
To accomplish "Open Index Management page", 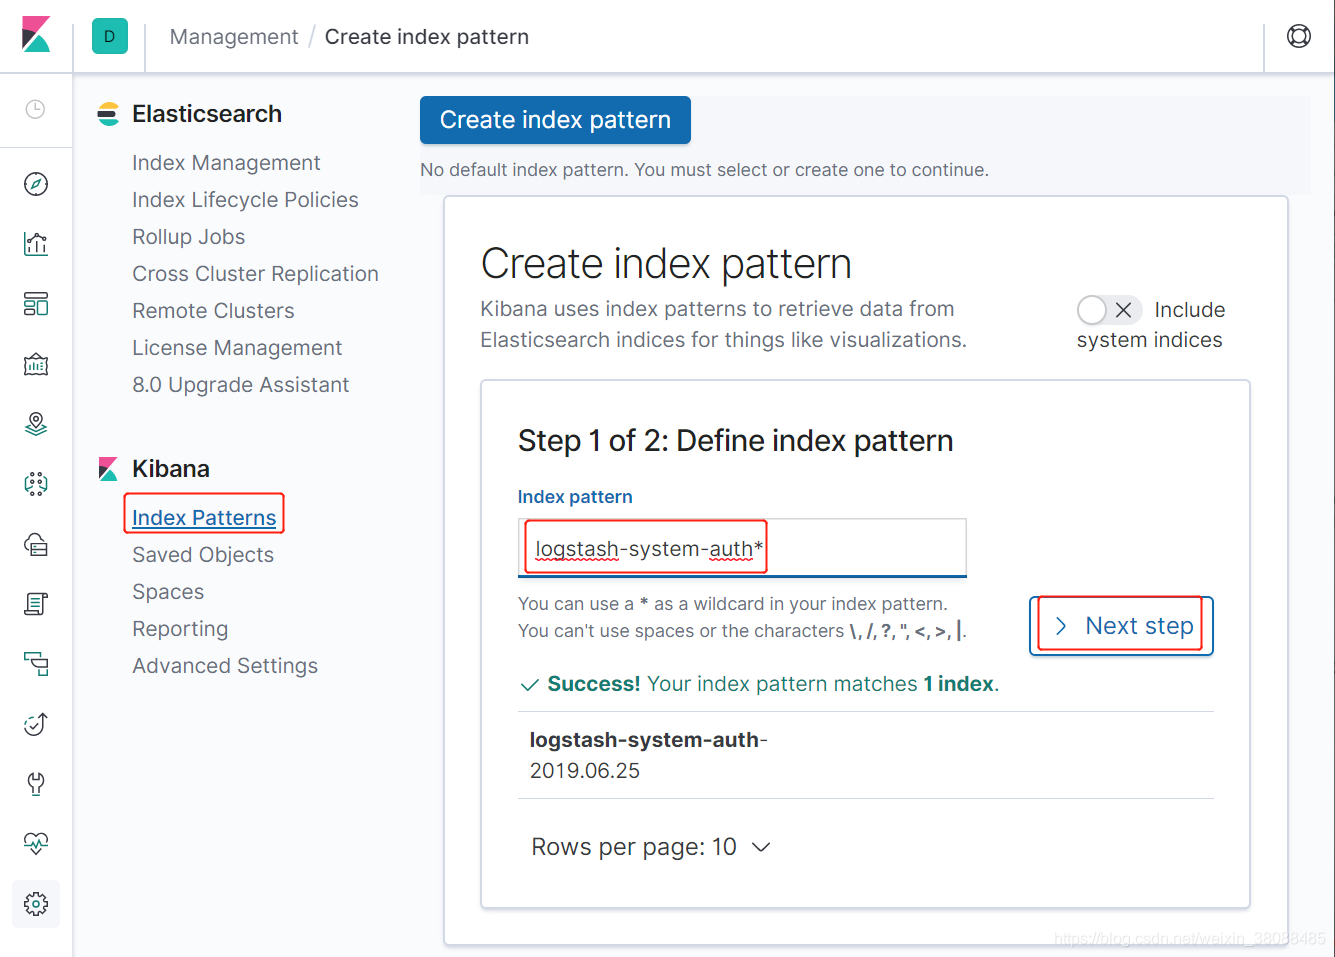I will (226, 163).
